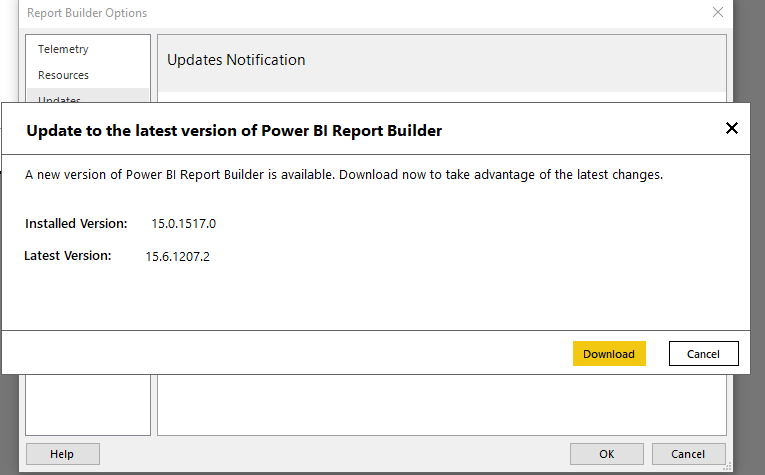The width and height of the screenshot is (765, 475).
Task: Click the update dialog title text
Action: tap(234, 131)
